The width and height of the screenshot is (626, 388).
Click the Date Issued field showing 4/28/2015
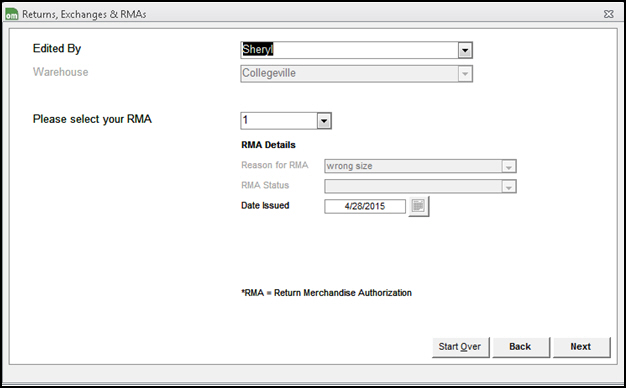[365, 206]
